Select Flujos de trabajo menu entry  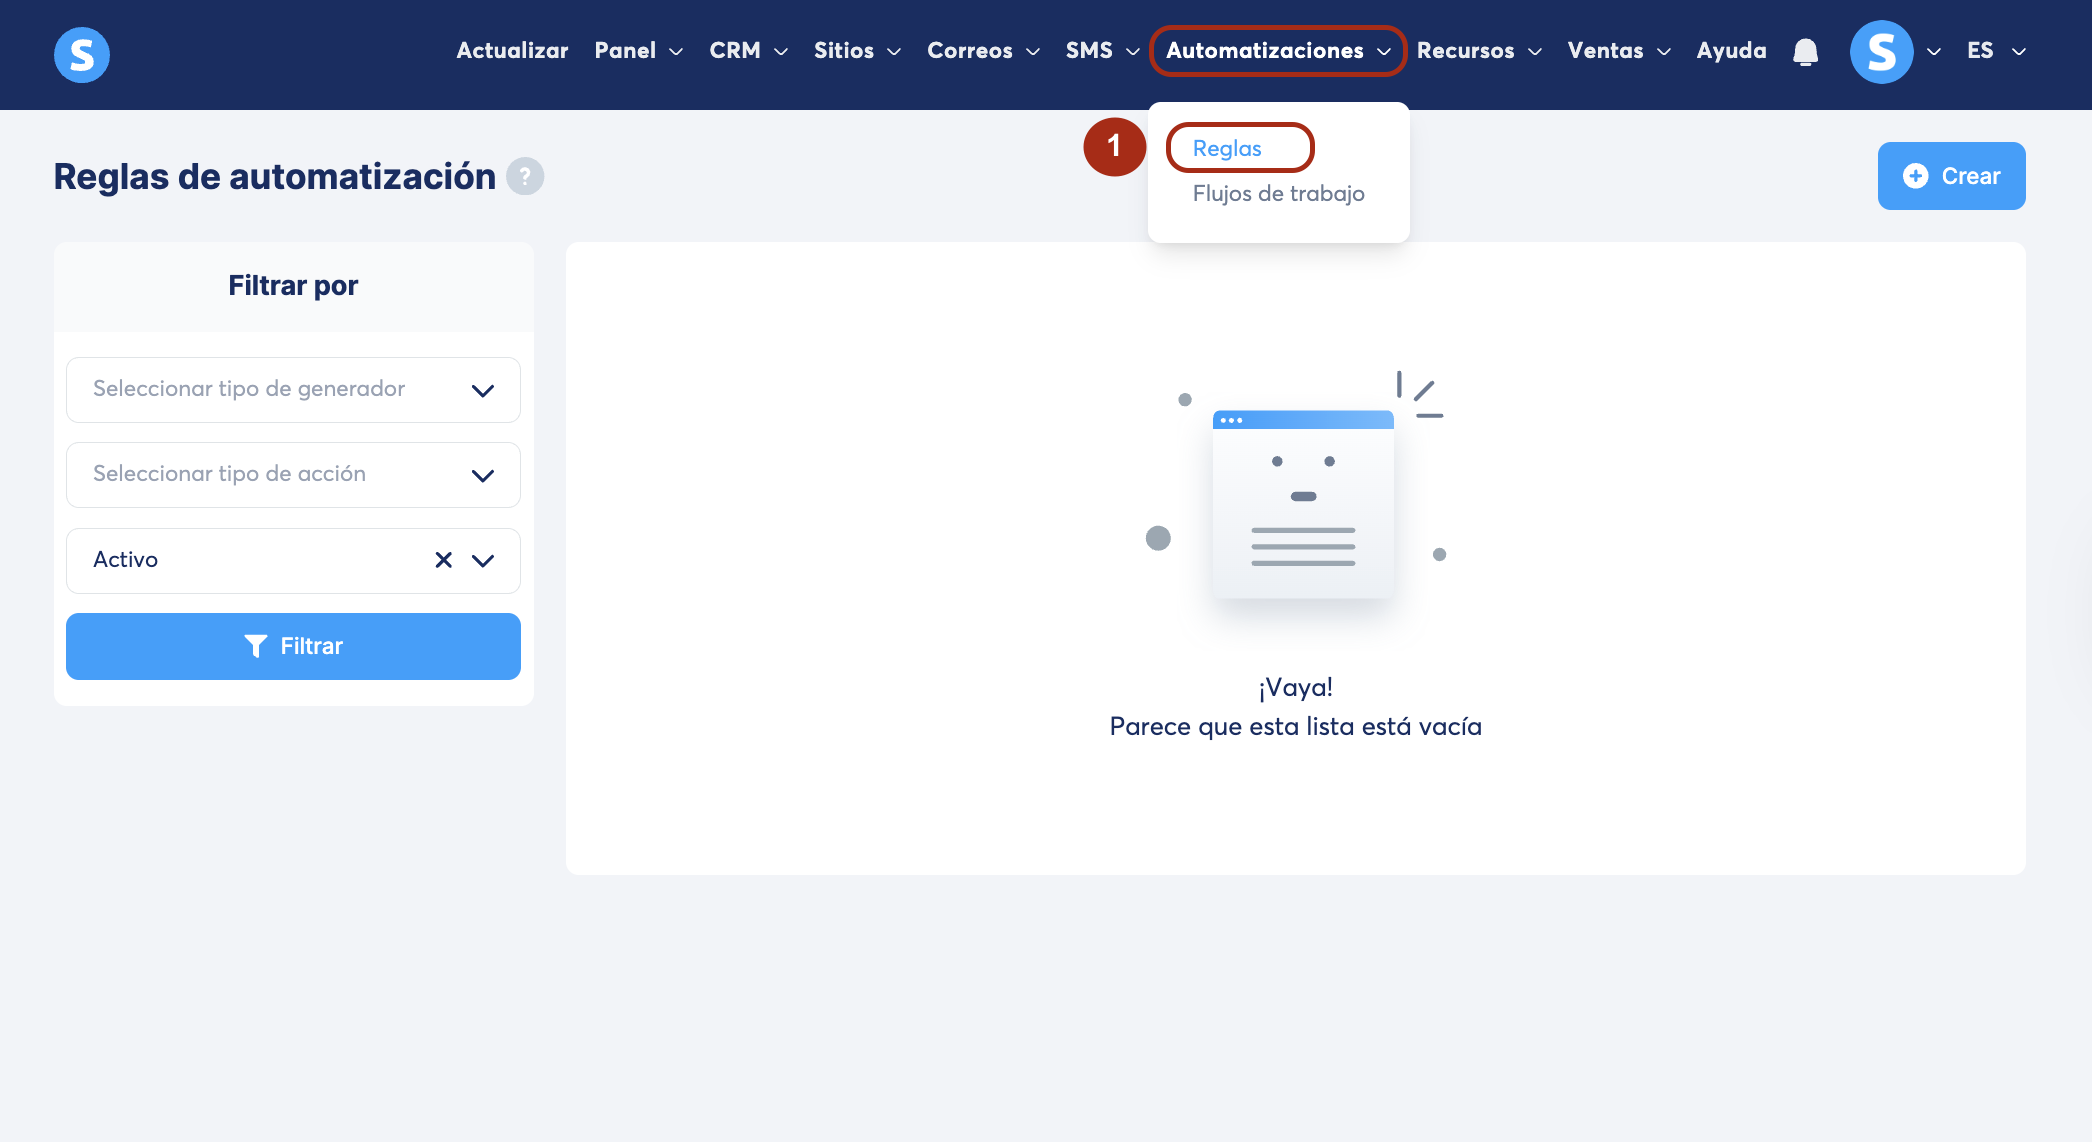1278,193
